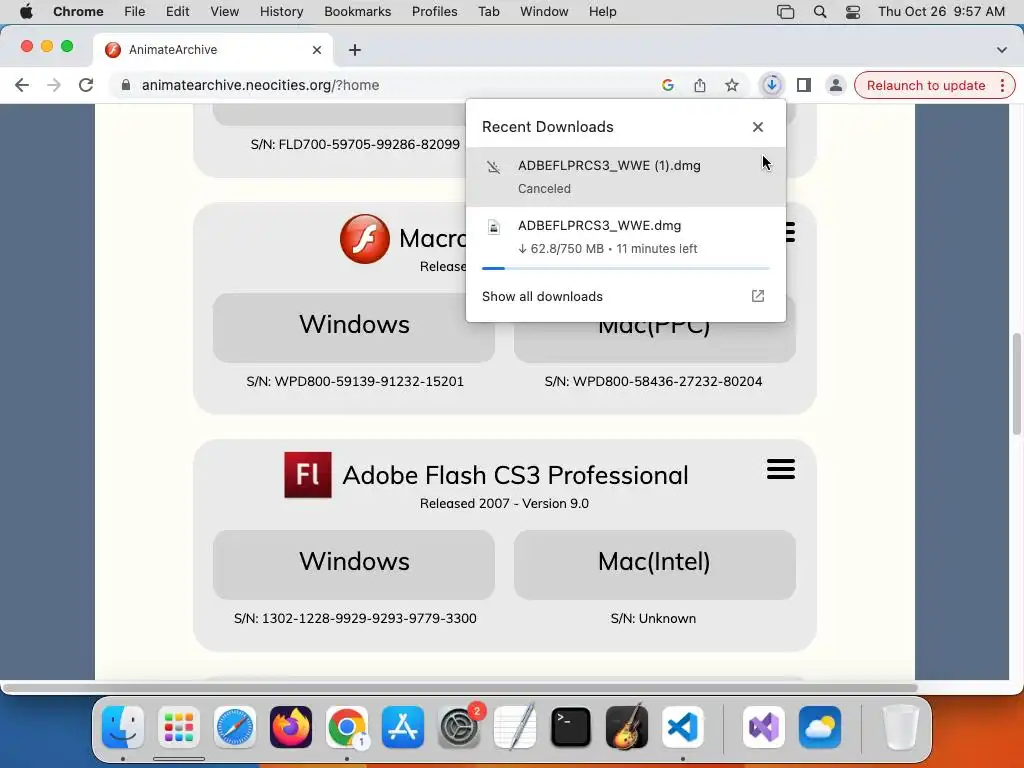
Task: Launch Firefox from the dock
Action: tap(291, 727)
